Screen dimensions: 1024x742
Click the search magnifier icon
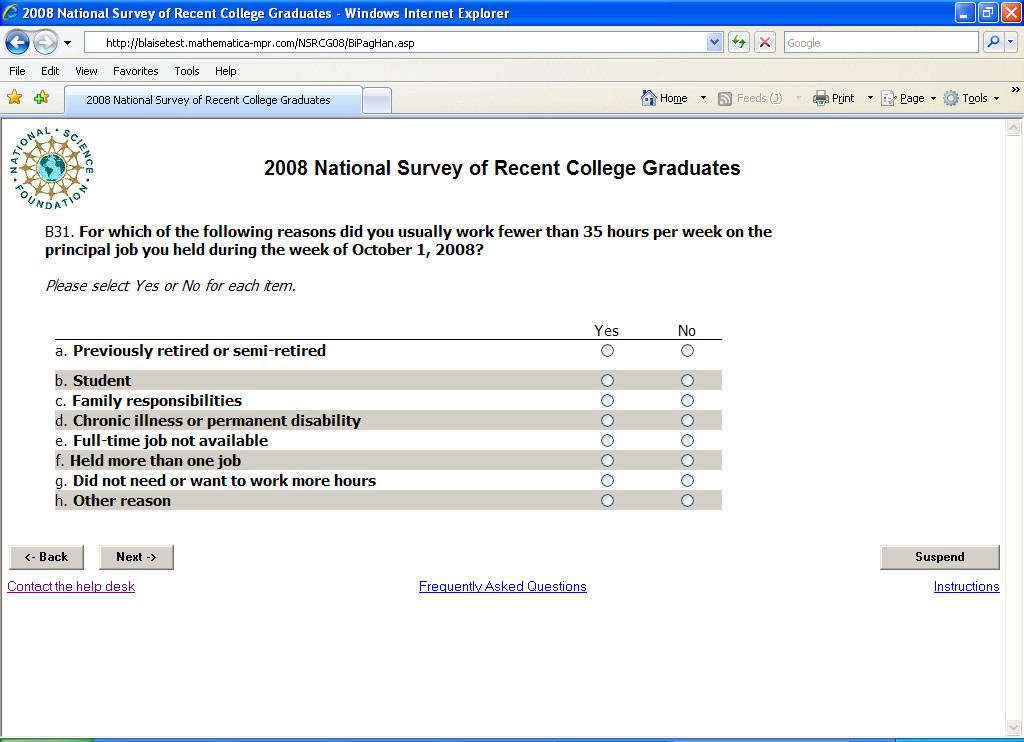tap(993, 43)
